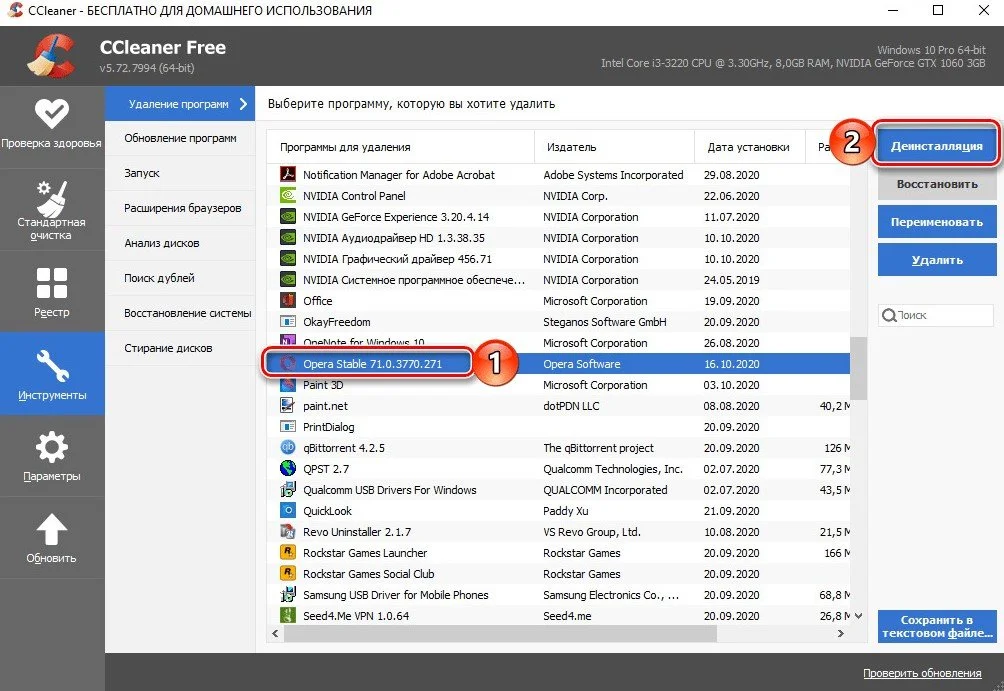Open the Registry grid icon
Screen dimensions: 1004x691
pyautogui.click(x=51, y=282)
